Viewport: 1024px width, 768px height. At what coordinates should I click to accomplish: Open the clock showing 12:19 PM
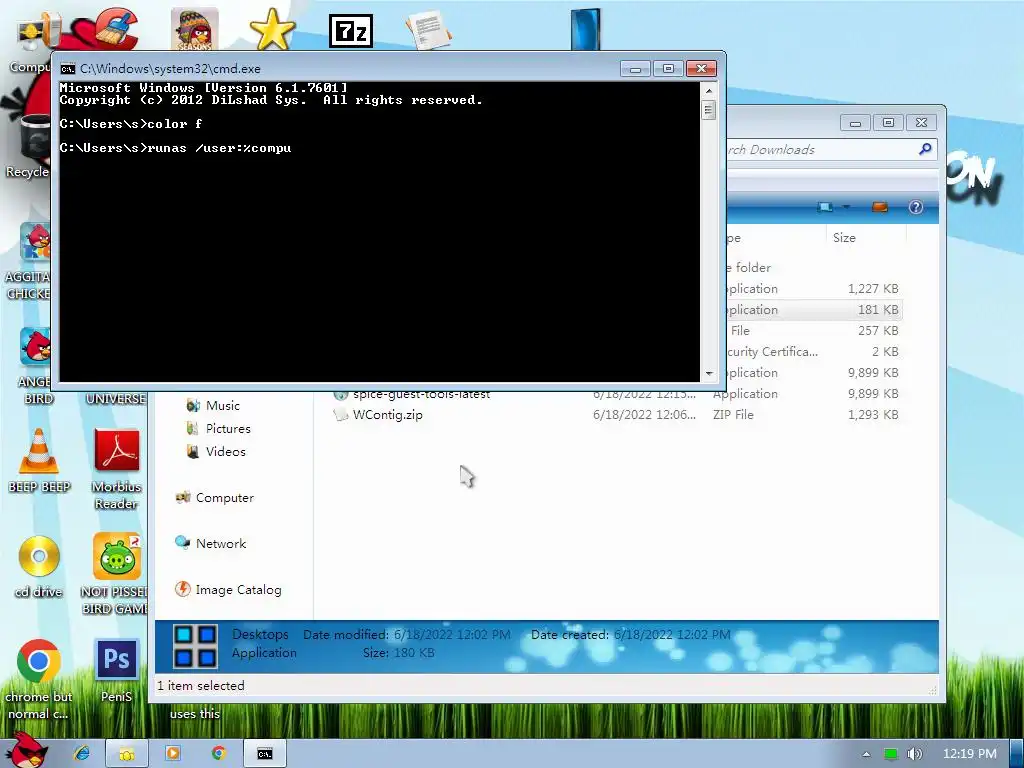(x=969, y=754)
